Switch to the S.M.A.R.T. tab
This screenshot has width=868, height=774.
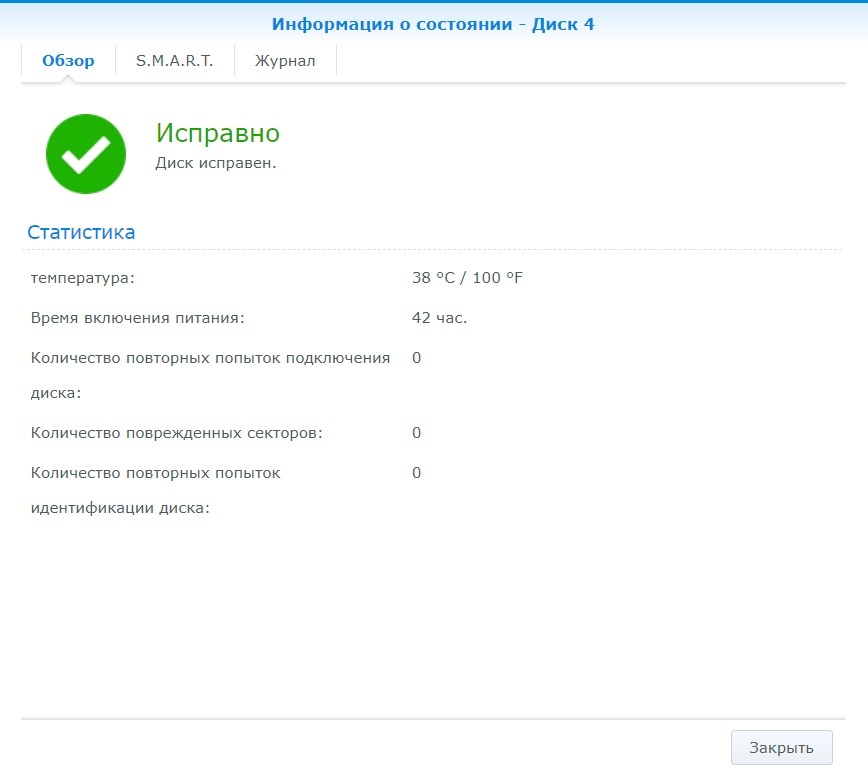(175, 61)
